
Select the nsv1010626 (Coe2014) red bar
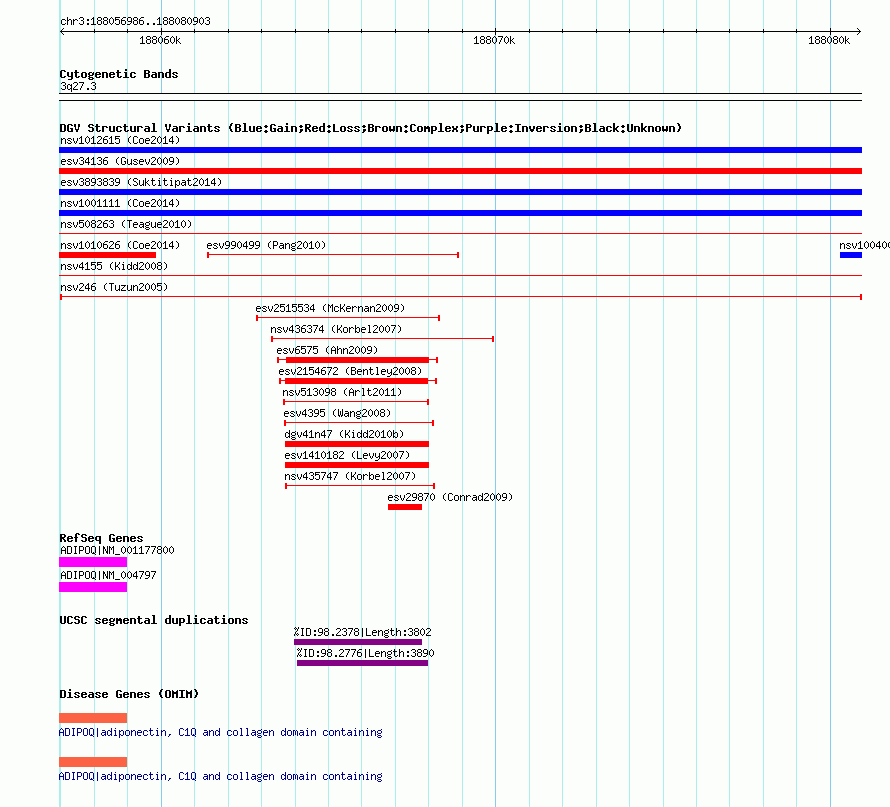pyautogui.click(x=107, y=255)
